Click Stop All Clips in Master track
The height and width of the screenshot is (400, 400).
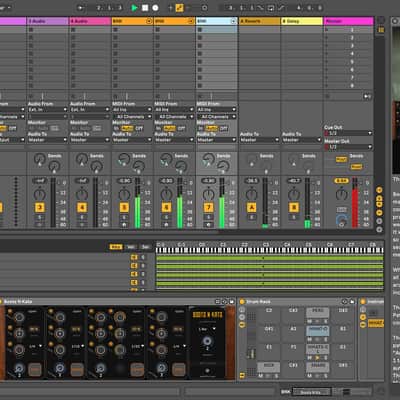[328, 96]
